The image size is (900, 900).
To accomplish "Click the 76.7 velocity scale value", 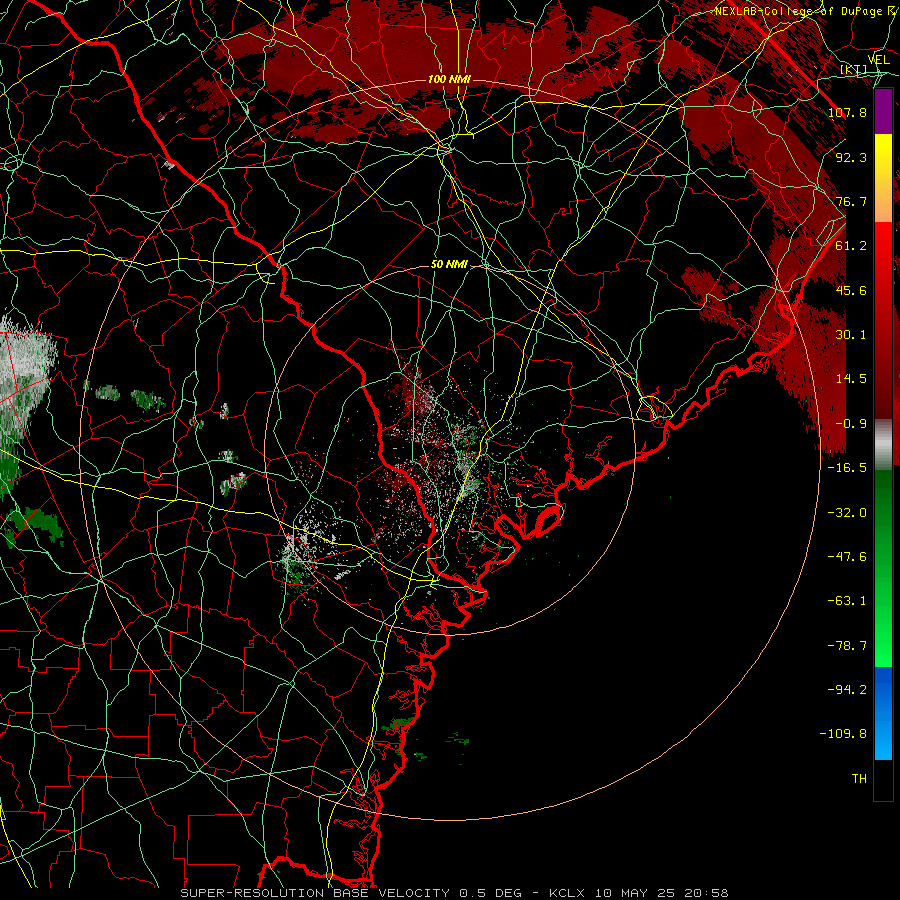I will point(851,201).
